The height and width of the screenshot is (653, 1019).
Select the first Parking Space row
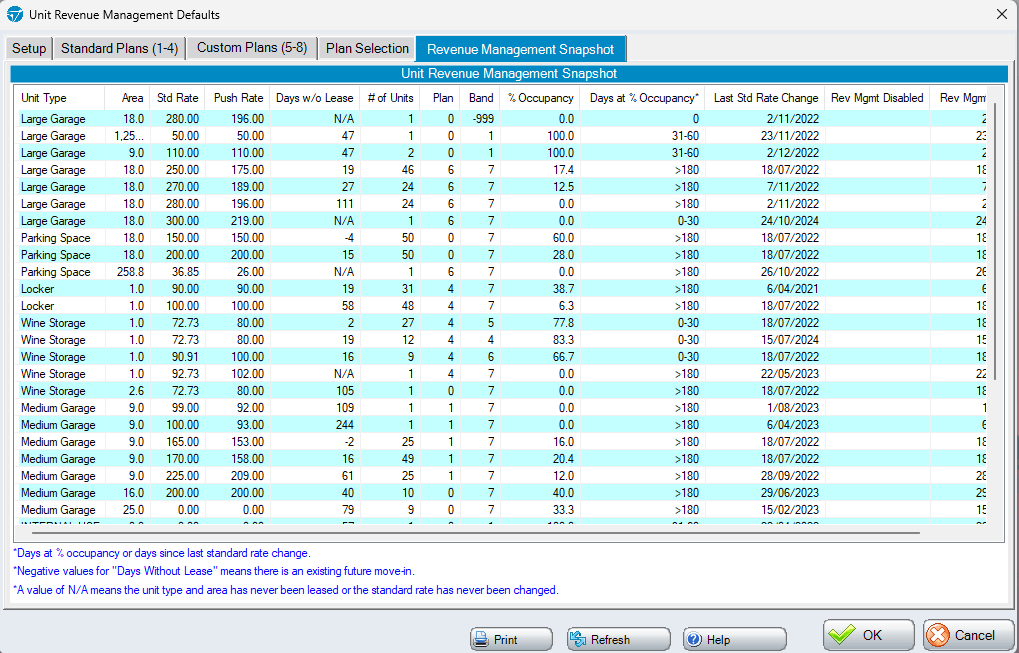[x=56, y=238]
